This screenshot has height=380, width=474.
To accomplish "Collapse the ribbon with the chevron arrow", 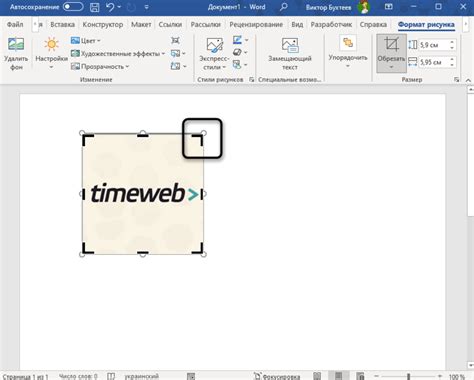I will [468, 80].
